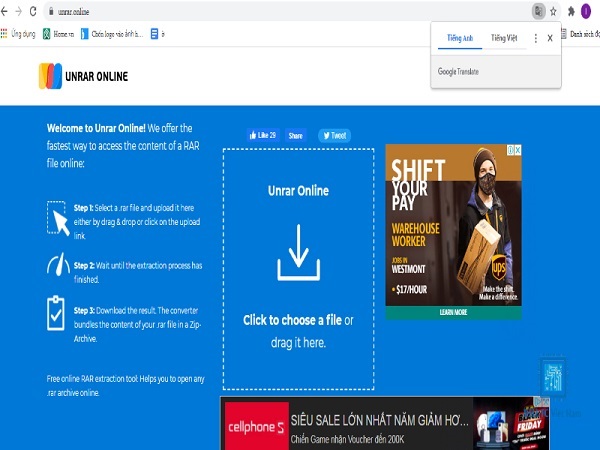Switch to the Tiếng Việt translate tab
The height and width of the screenshot is (450, 600).
pyautogui.click(x=504, y=38)
